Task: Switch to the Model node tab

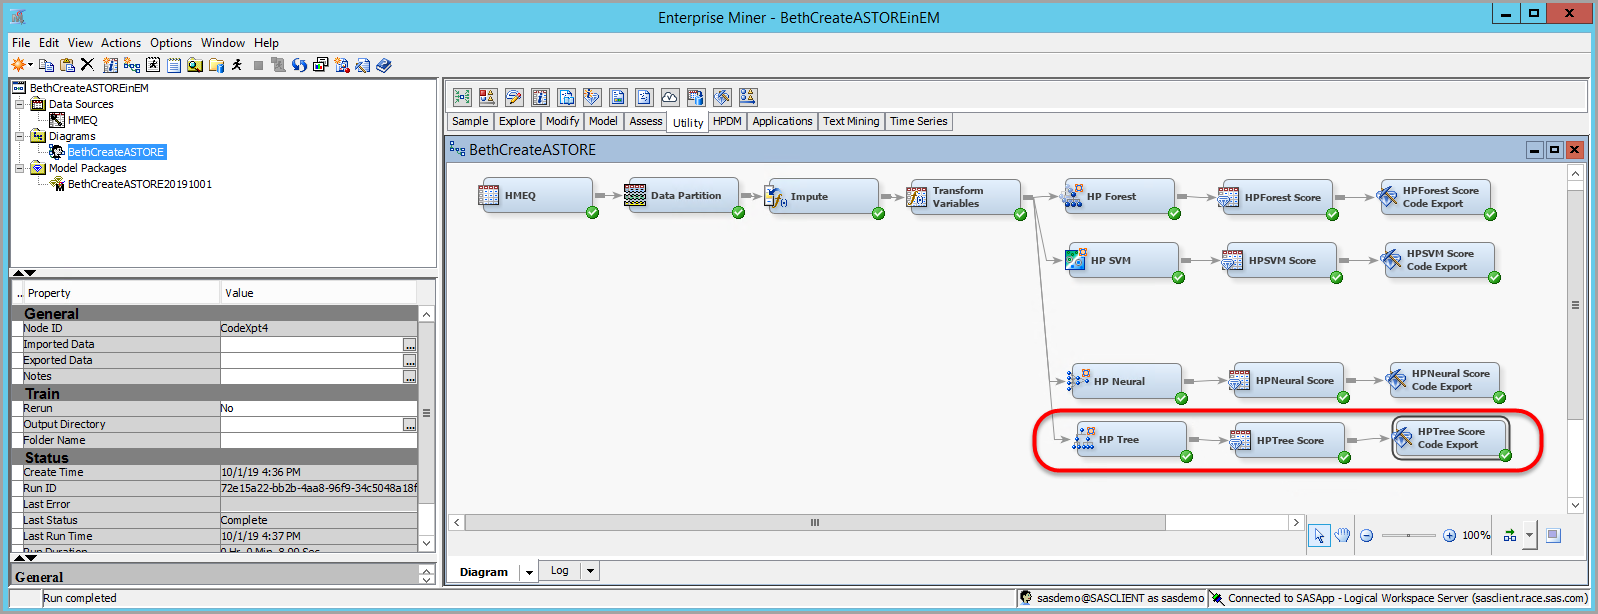Action: (x=603, y=121)
